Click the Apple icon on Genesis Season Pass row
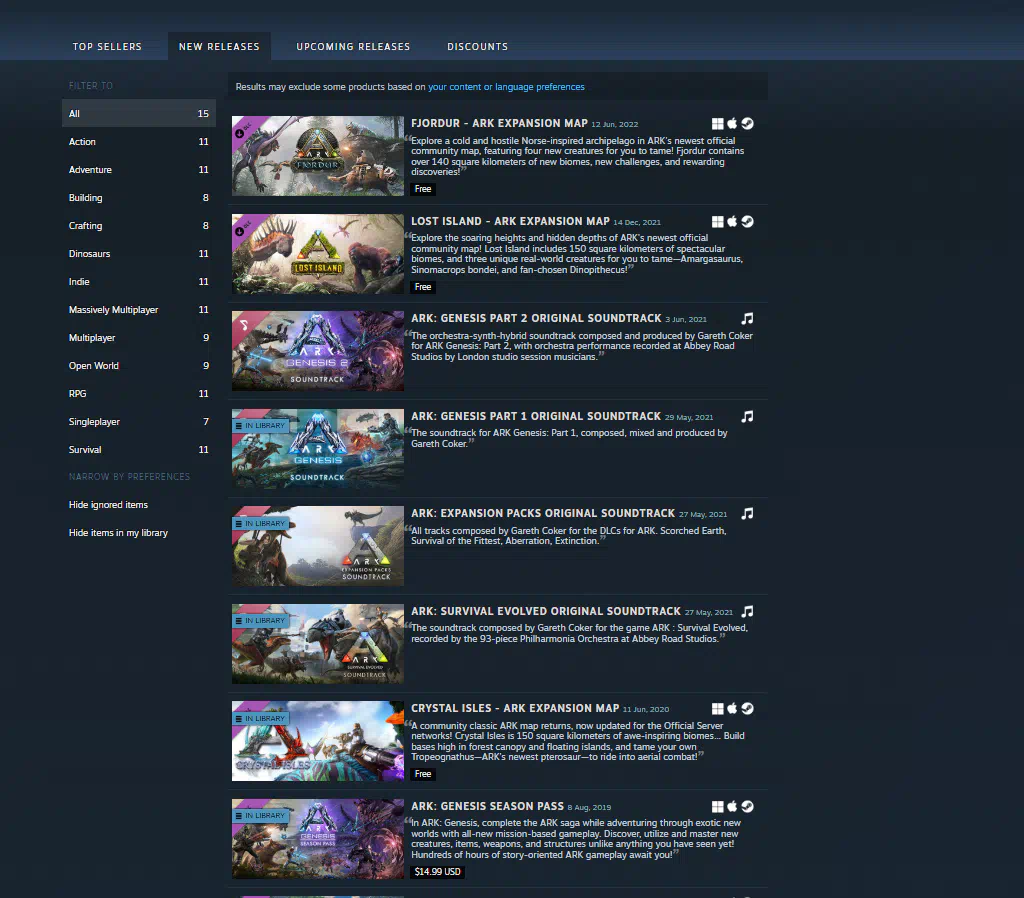Image resolution: width=1024 pixels, height=898 pixels. pyautogui.click(x=732, y=807)
